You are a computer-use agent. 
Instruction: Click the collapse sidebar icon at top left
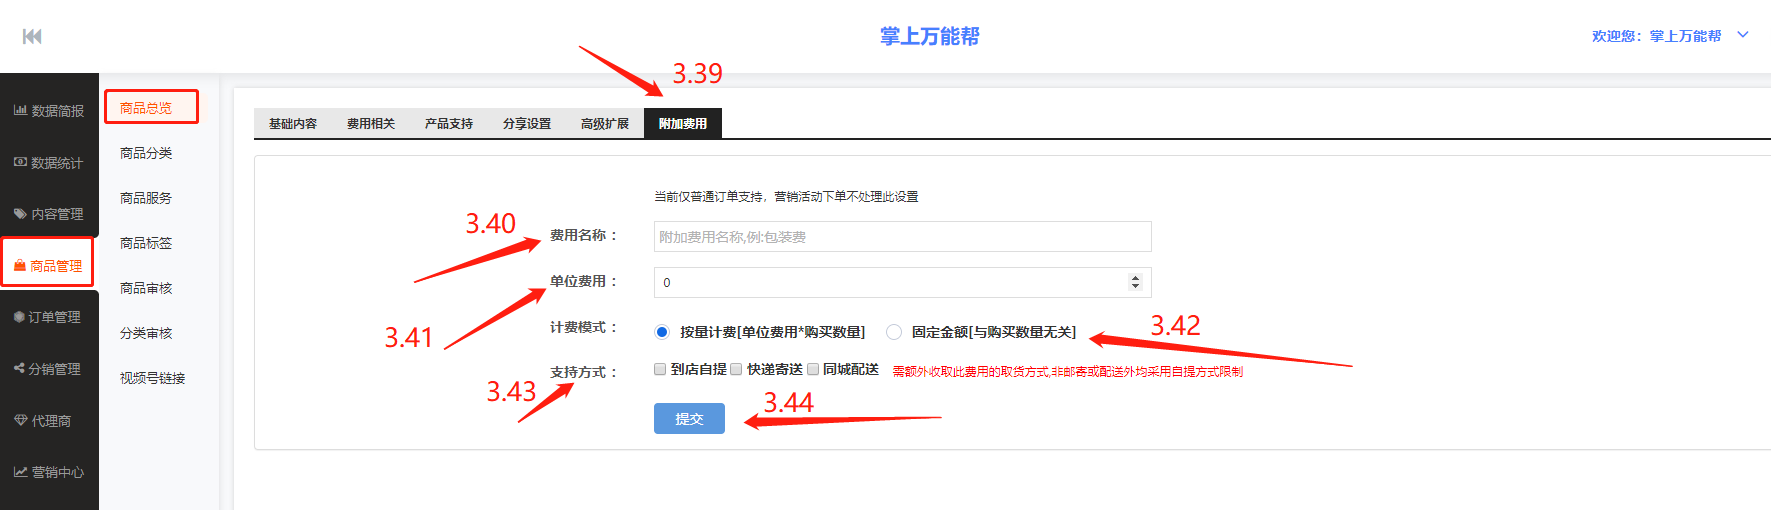tap(32, 37)
